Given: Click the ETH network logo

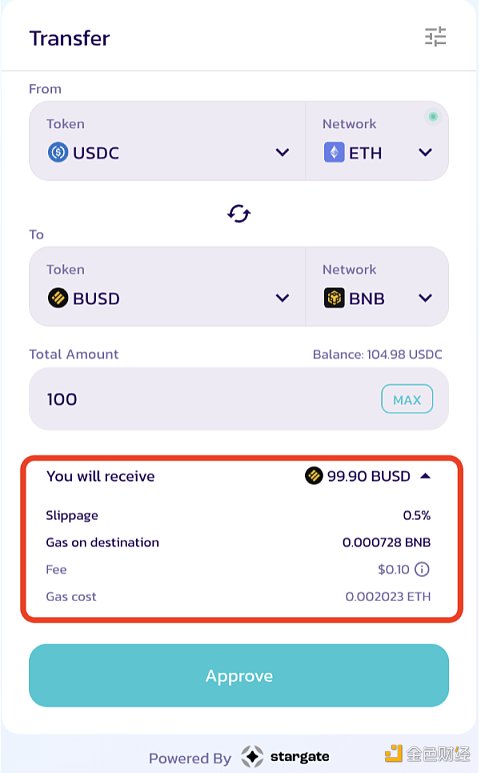Looking at the screenshot, I should click(334, 152).
